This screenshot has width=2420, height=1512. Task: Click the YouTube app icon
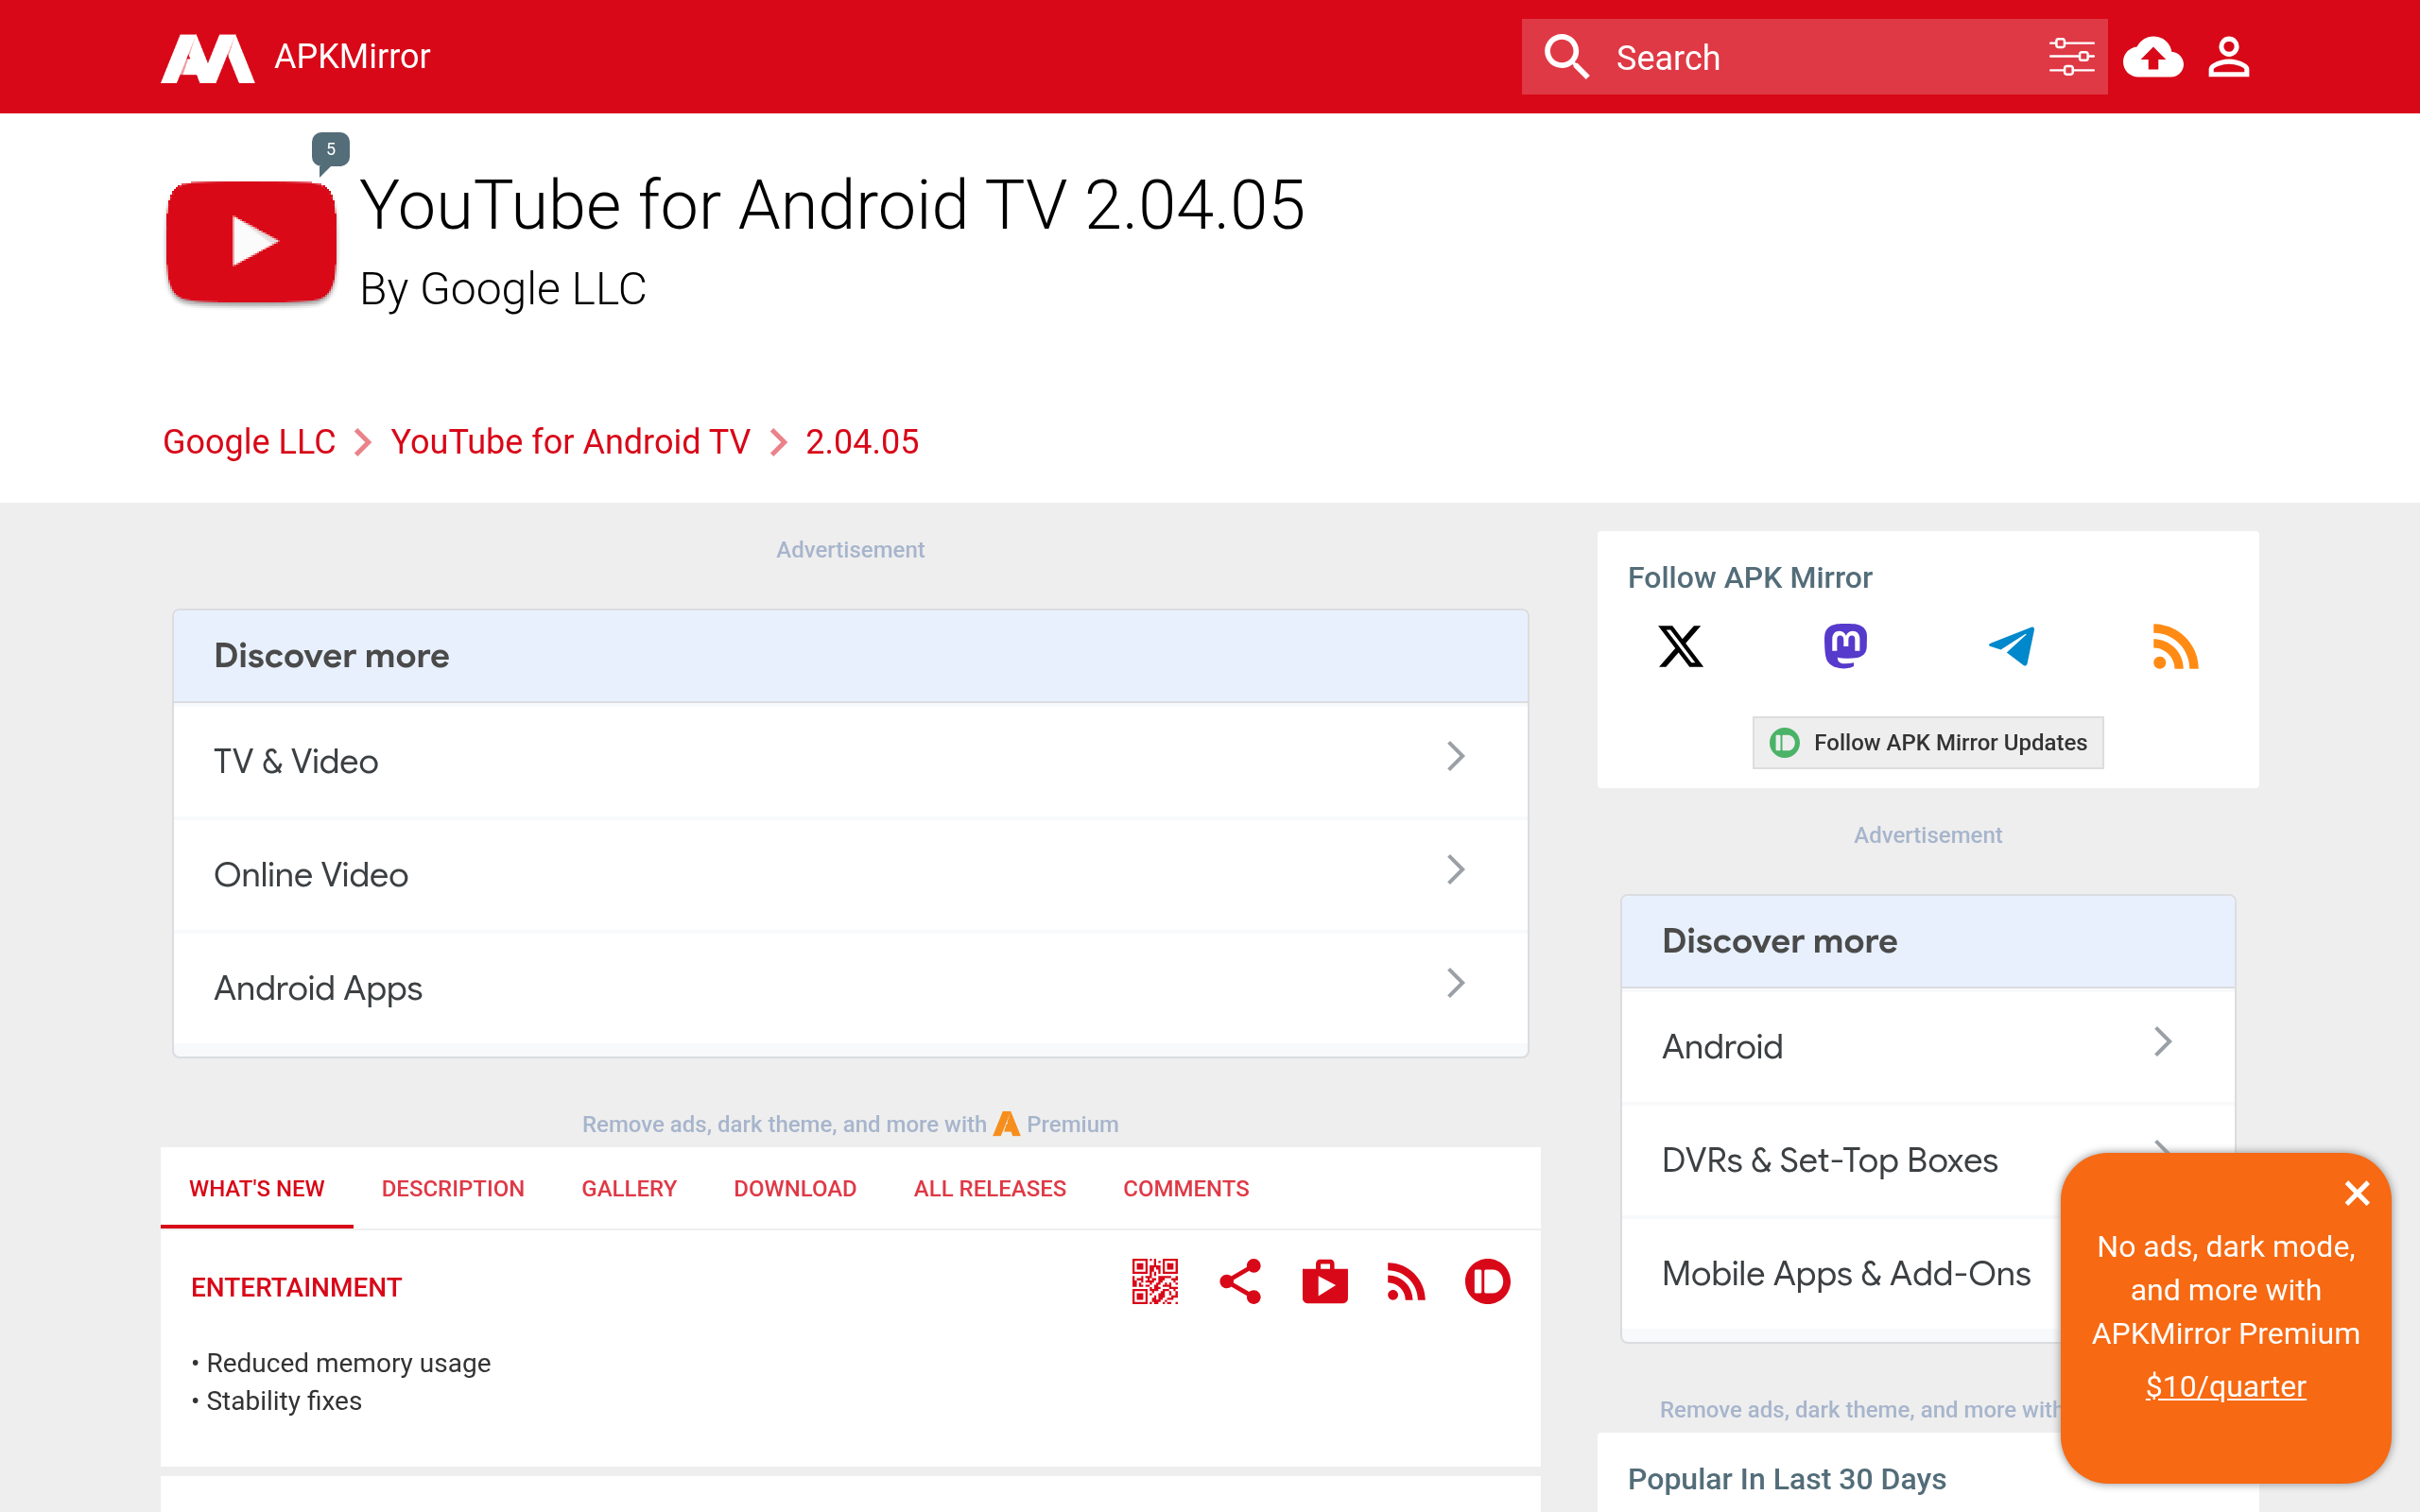(251, 241)
